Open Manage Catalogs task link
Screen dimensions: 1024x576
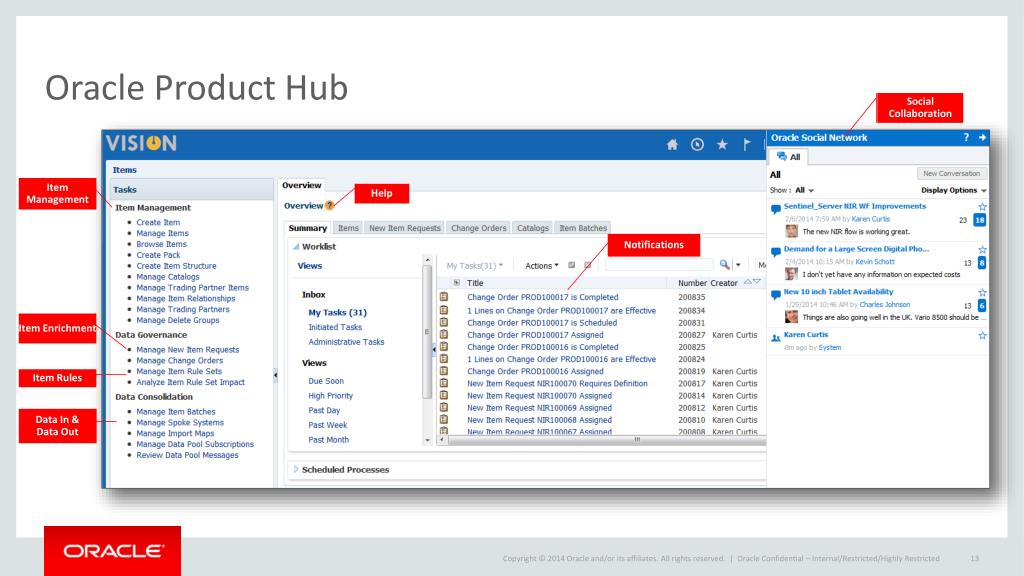pyautogui.click(x=168, y=276)
